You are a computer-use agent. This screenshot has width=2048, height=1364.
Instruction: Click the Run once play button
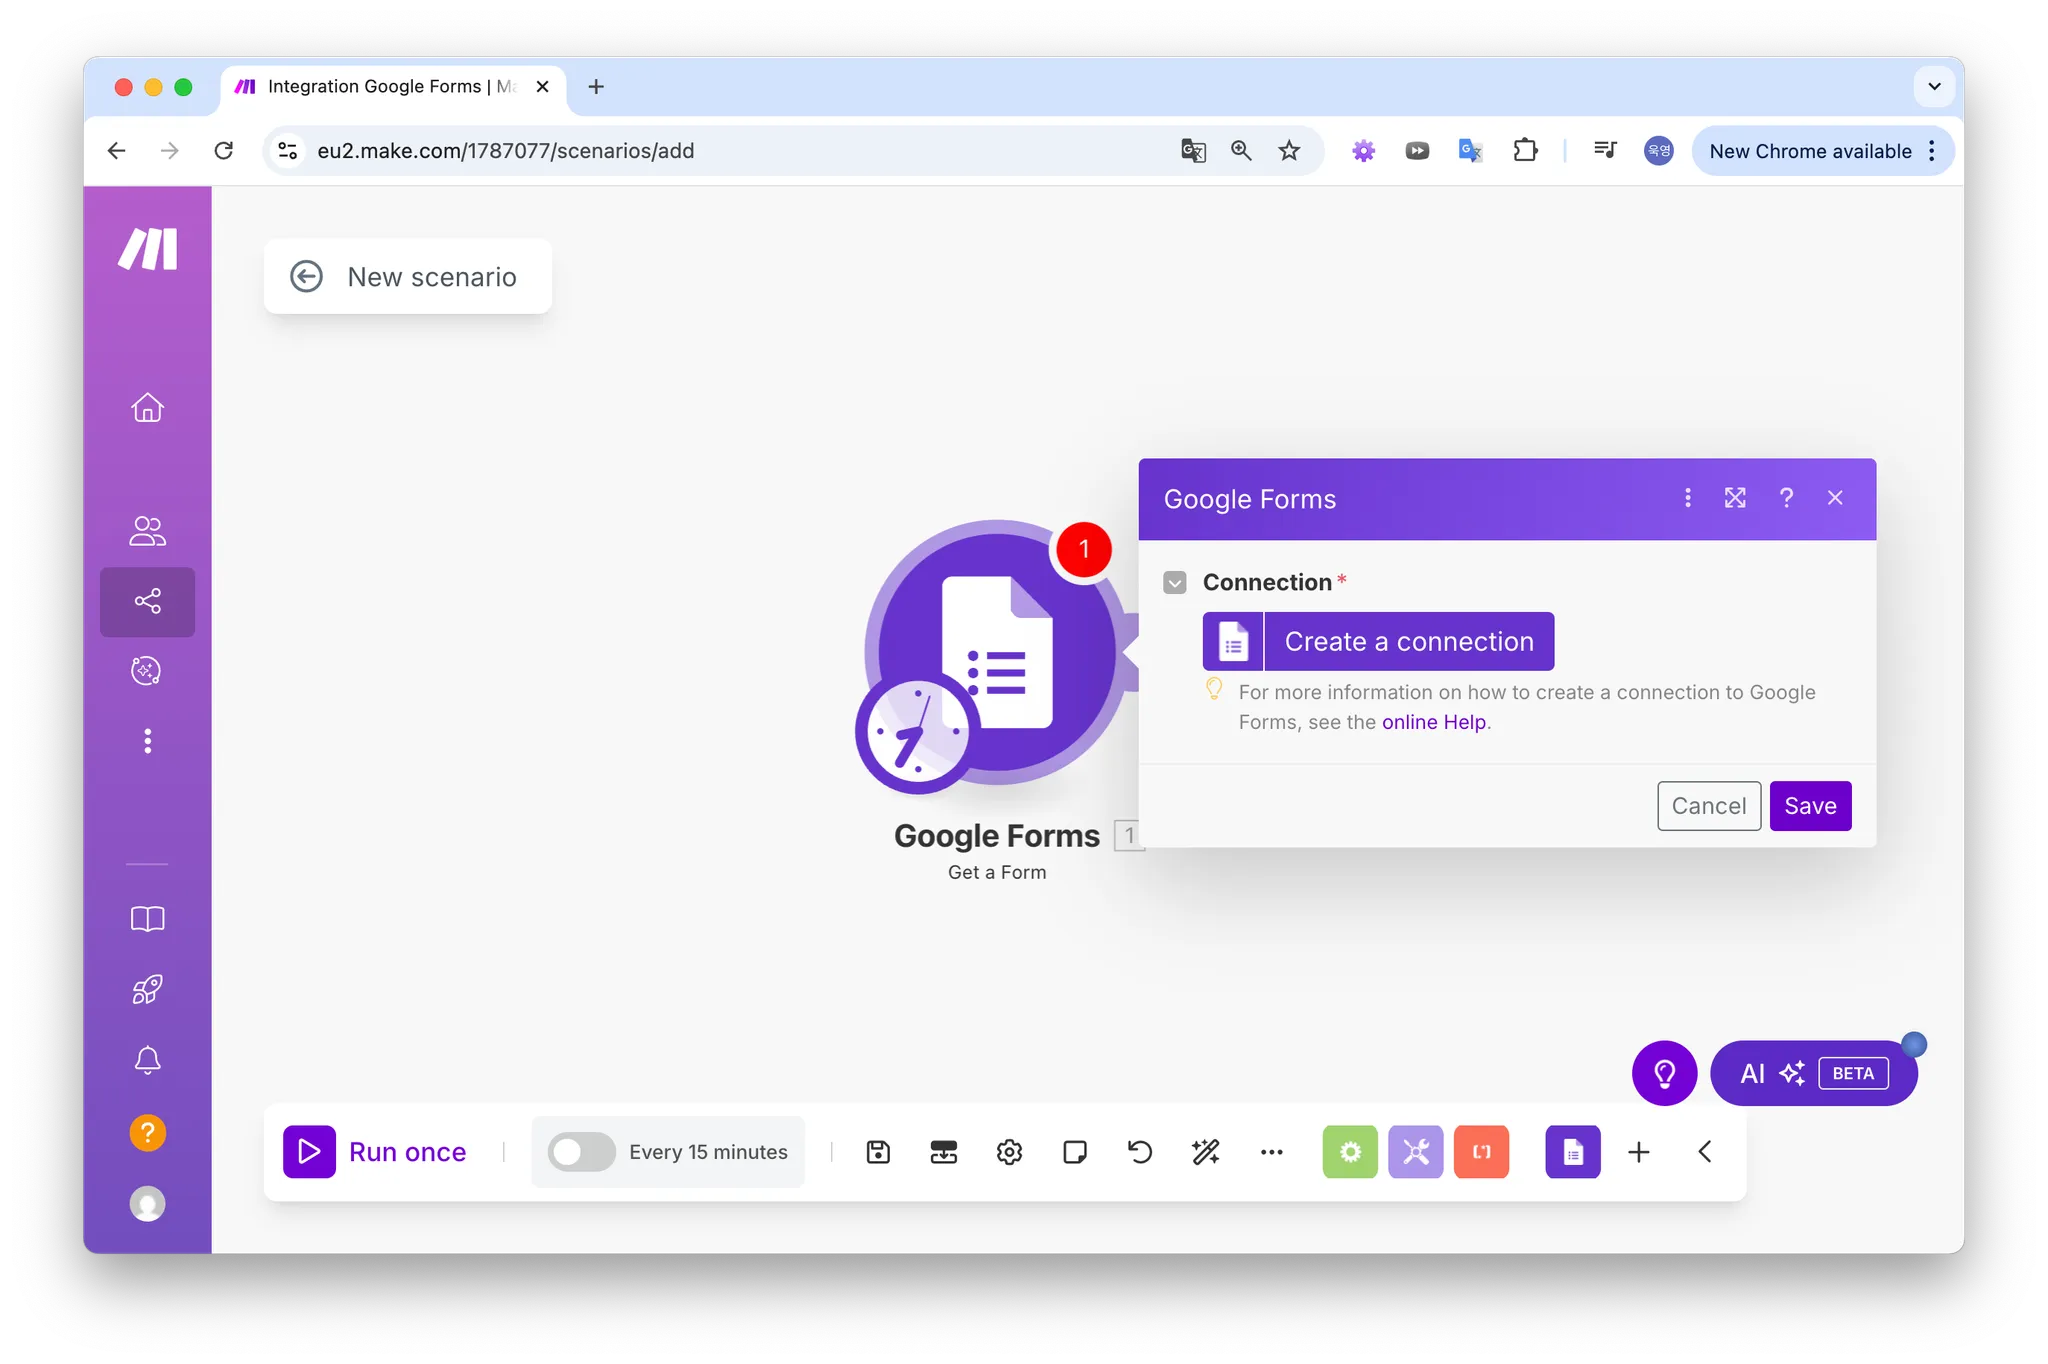click(309, 1152)
